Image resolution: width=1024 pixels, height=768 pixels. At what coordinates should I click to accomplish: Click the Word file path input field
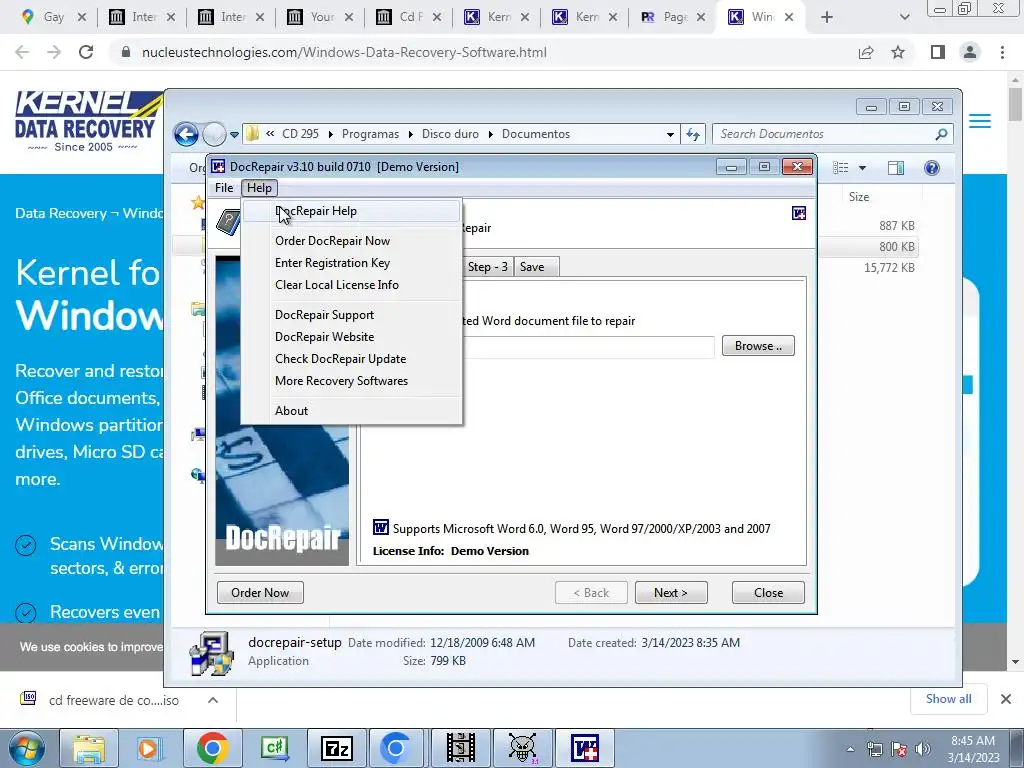tap(588, 347)
